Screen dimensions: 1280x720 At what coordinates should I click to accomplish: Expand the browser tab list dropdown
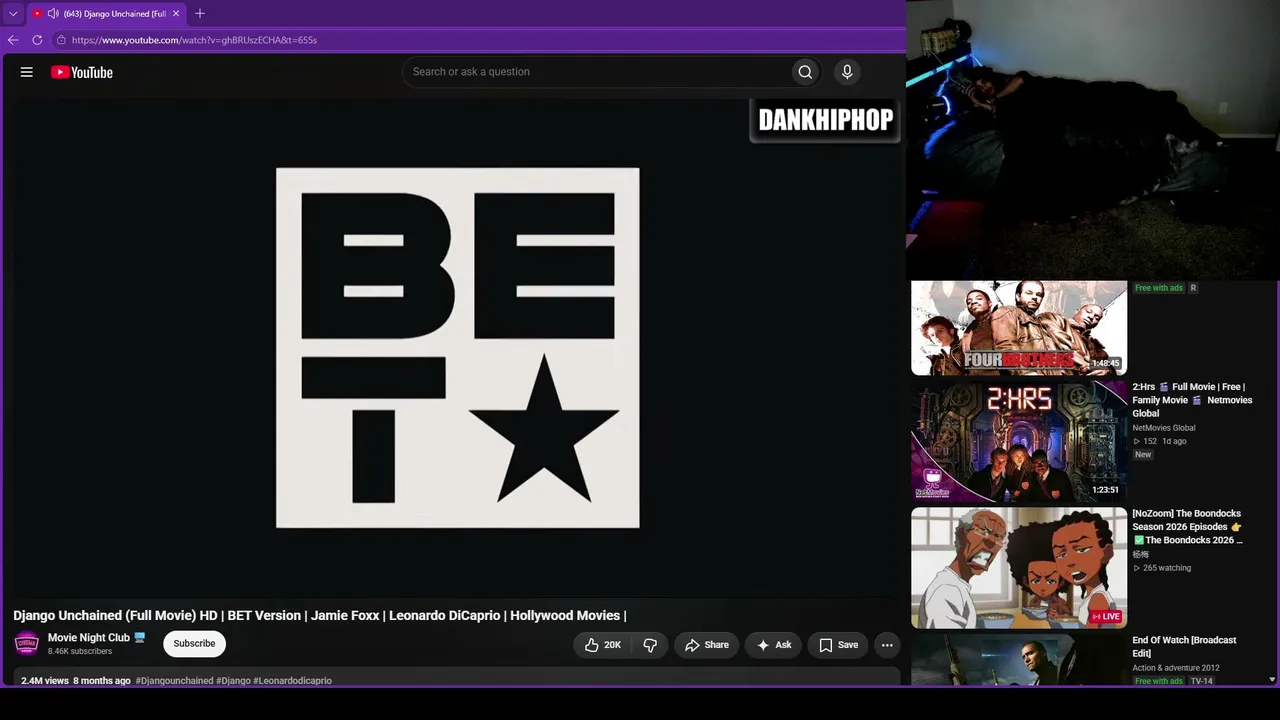(x=13, y=14)
